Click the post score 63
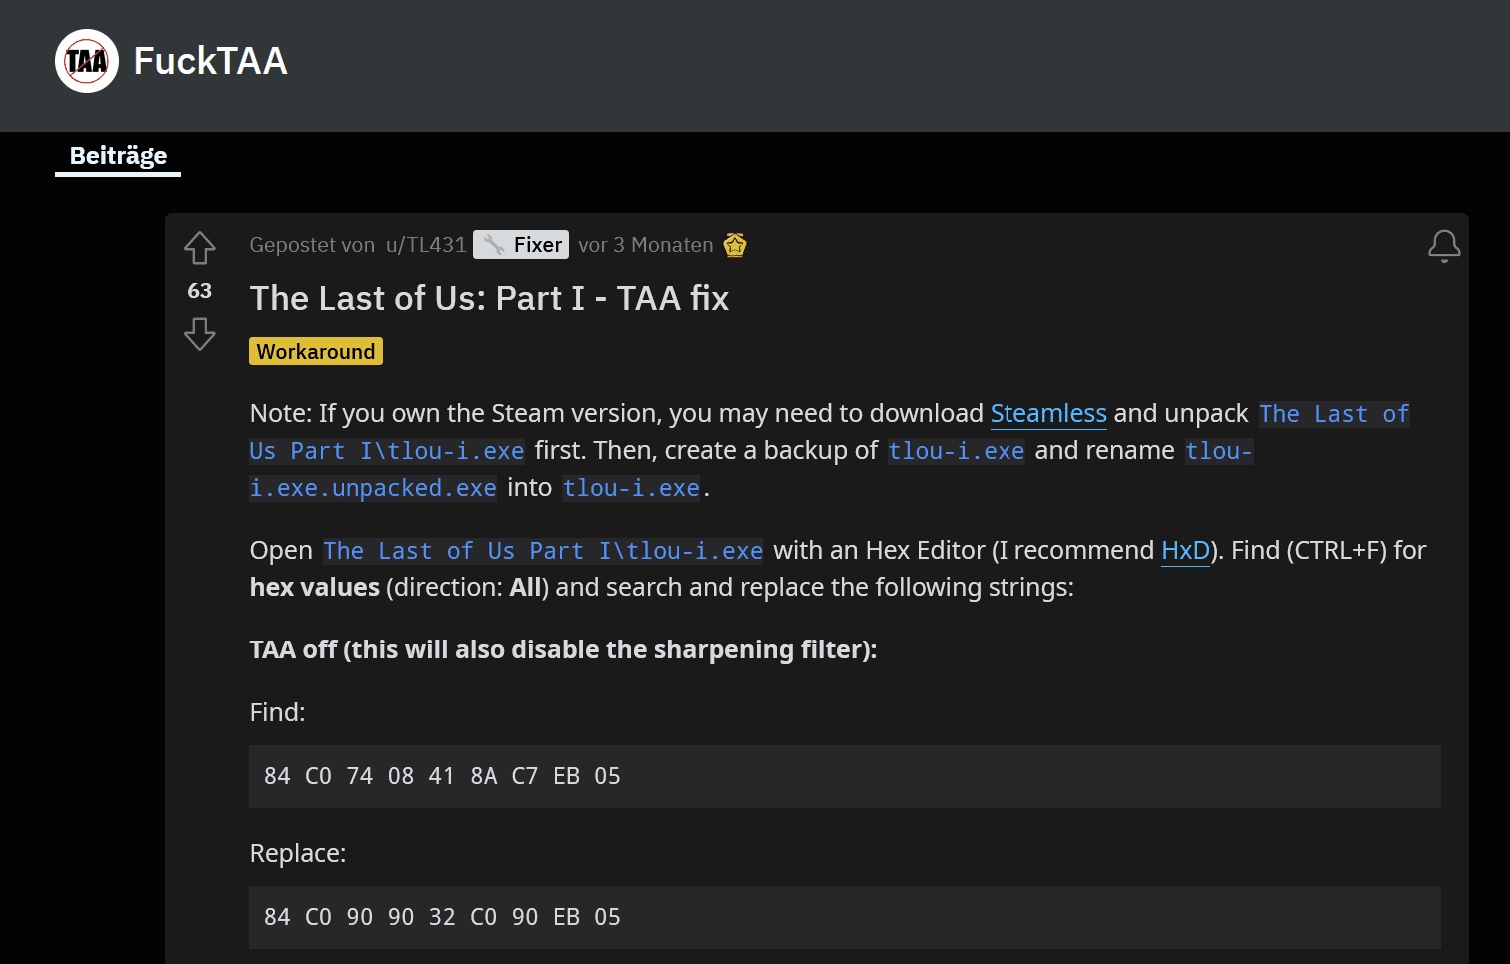 [x=200, y=291]
